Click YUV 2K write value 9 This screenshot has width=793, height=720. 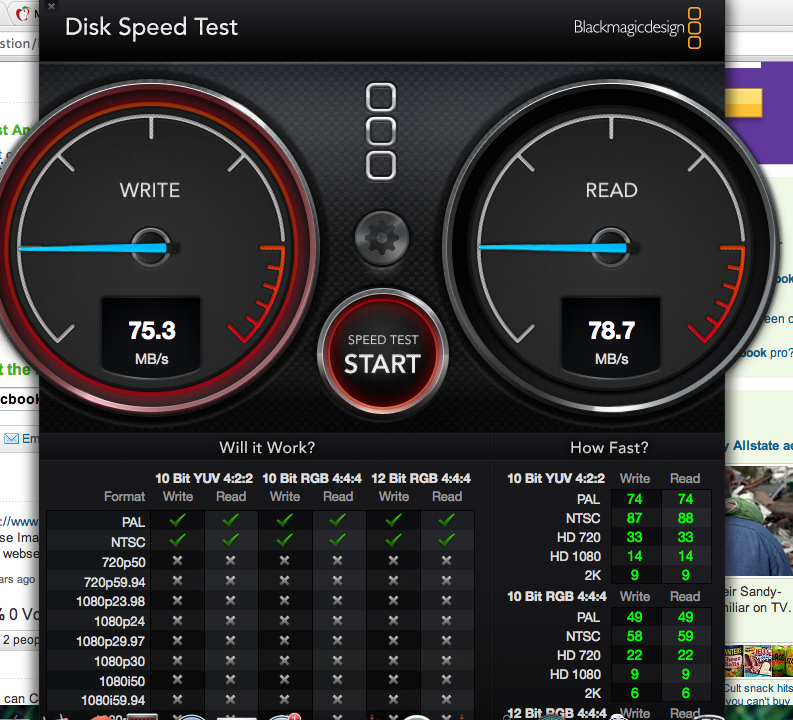(634, 575)
